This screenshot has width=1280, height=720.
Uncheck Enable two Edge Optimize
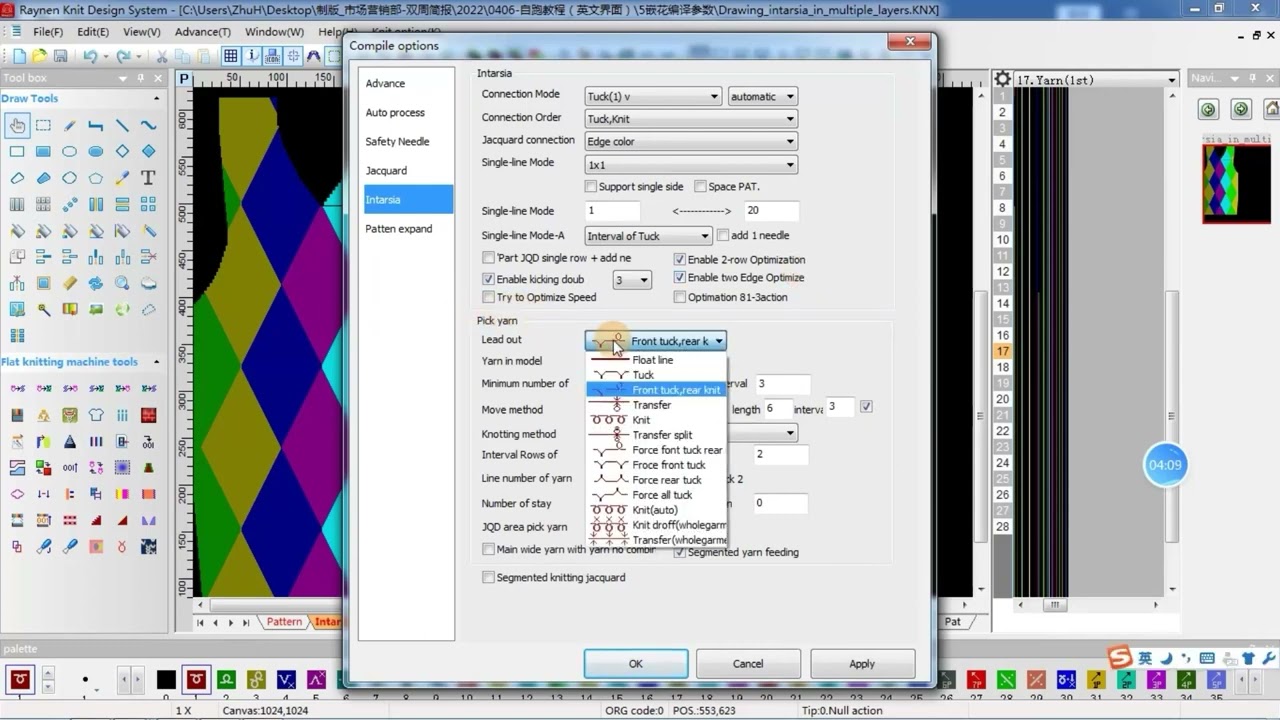pyautogui.click(x=680, y=277)
